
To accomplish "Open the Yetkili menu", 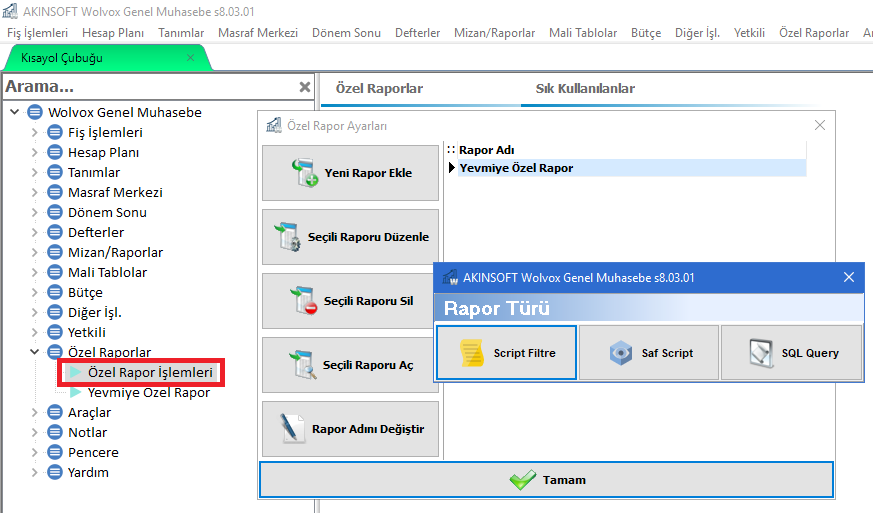I will point(749,33).
